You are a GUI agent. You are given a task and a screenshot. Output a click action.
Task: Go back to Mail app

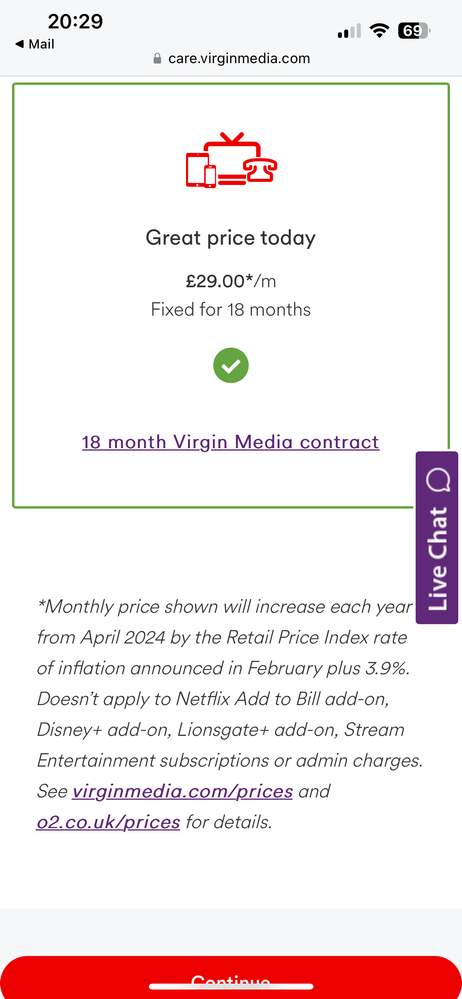[34, 45]
